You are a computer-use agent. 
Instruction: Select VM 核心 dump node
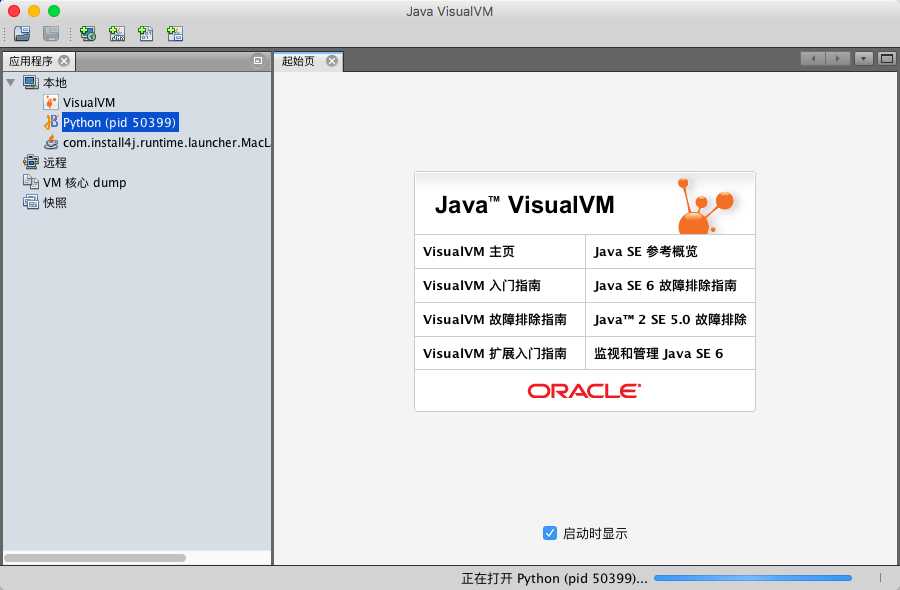click(84, 183)
